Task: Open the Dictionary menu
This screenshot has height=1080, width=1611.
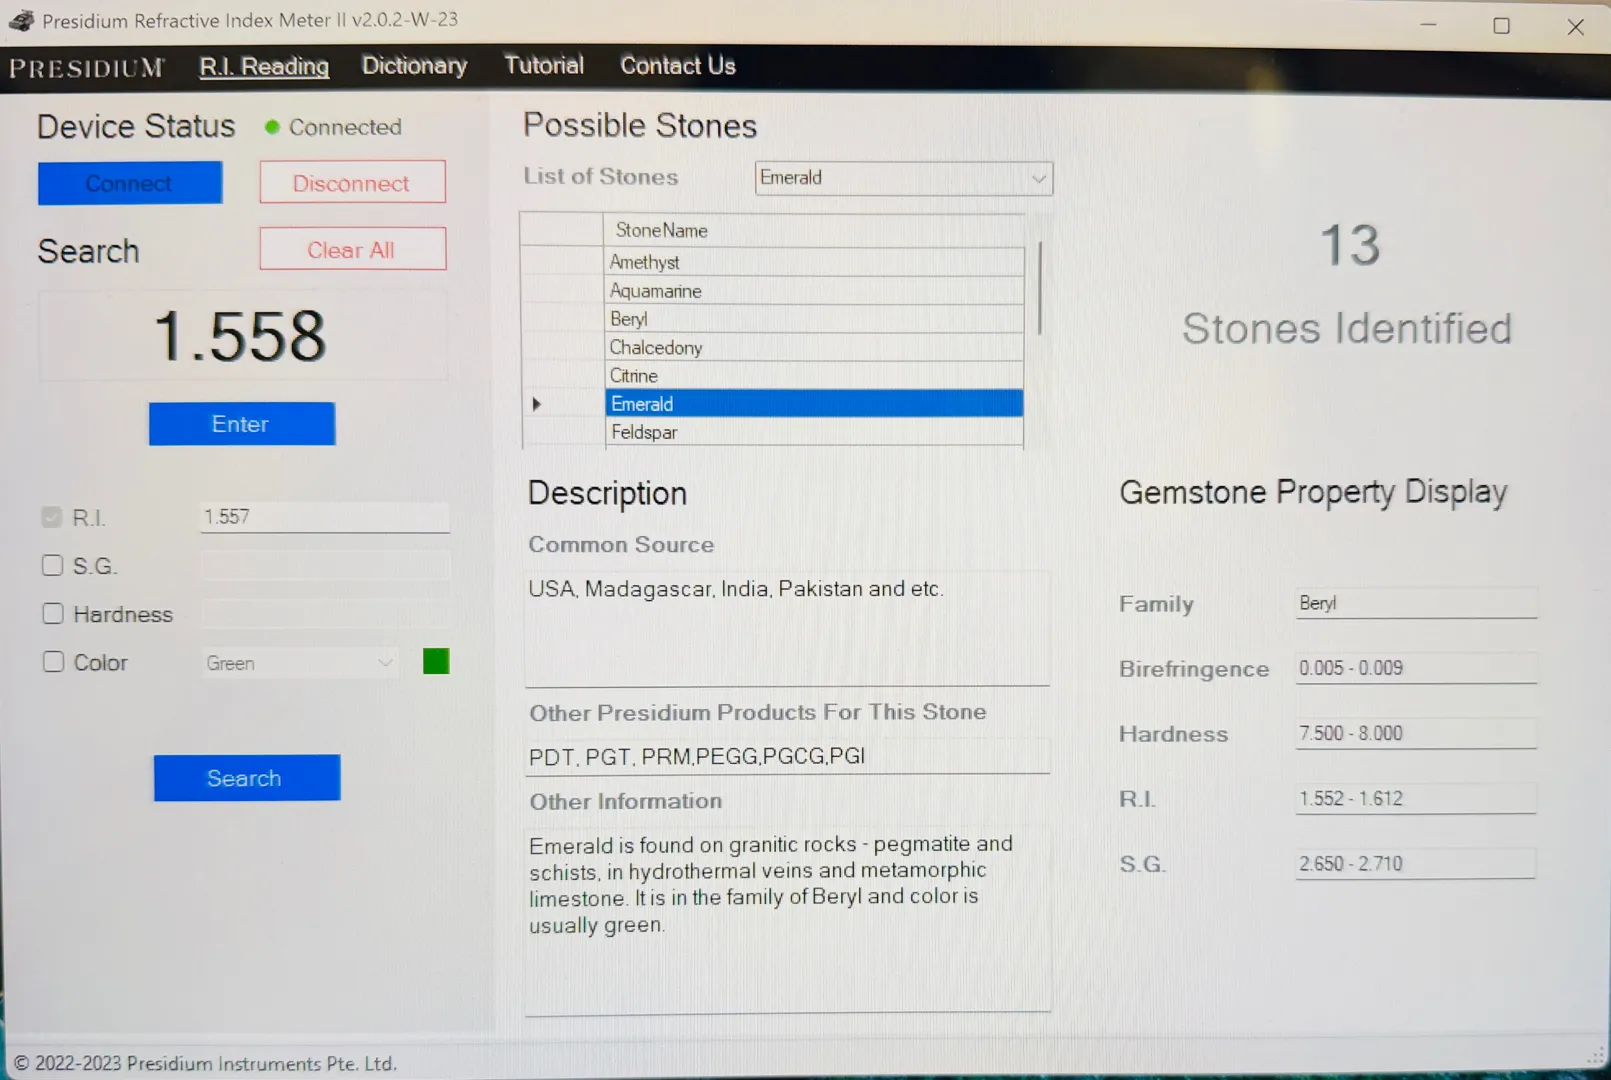Action: (x=414, y=66)
